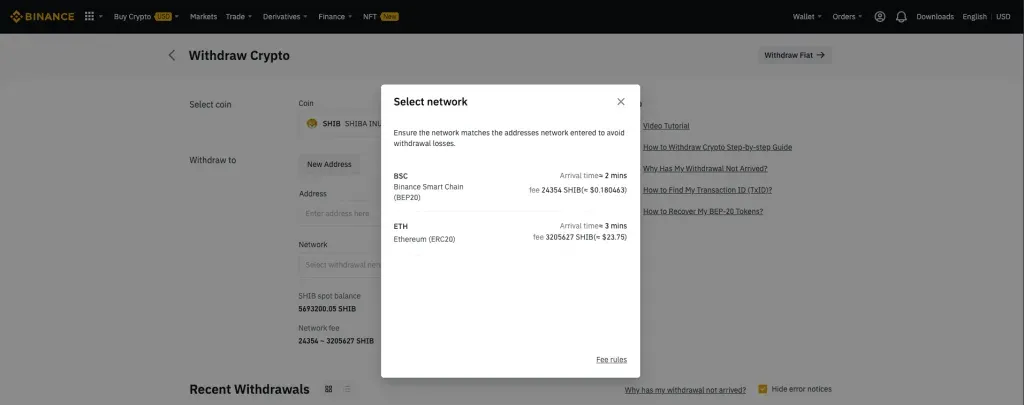Open the Orders dropdown
Viewport: 1024px width, 405px height.
pyautogui.click(x=847, y=16)
